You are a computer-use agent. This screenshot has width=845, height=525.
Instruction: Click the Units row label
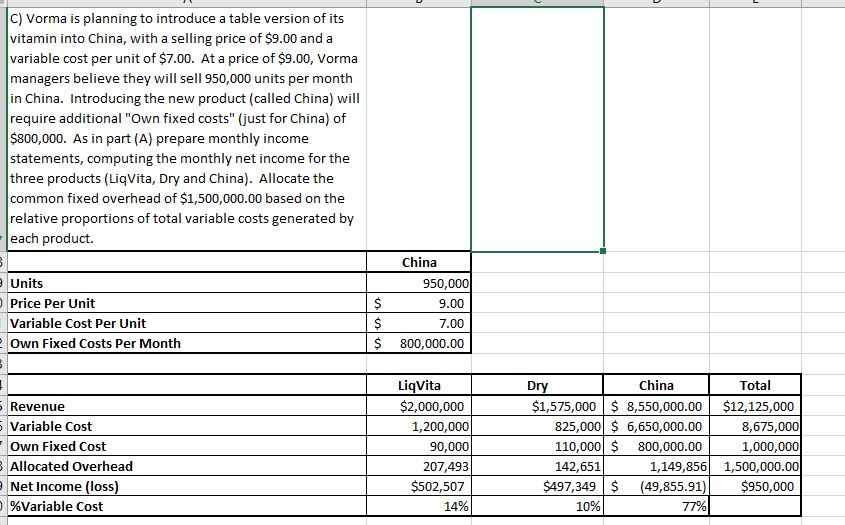186,283
